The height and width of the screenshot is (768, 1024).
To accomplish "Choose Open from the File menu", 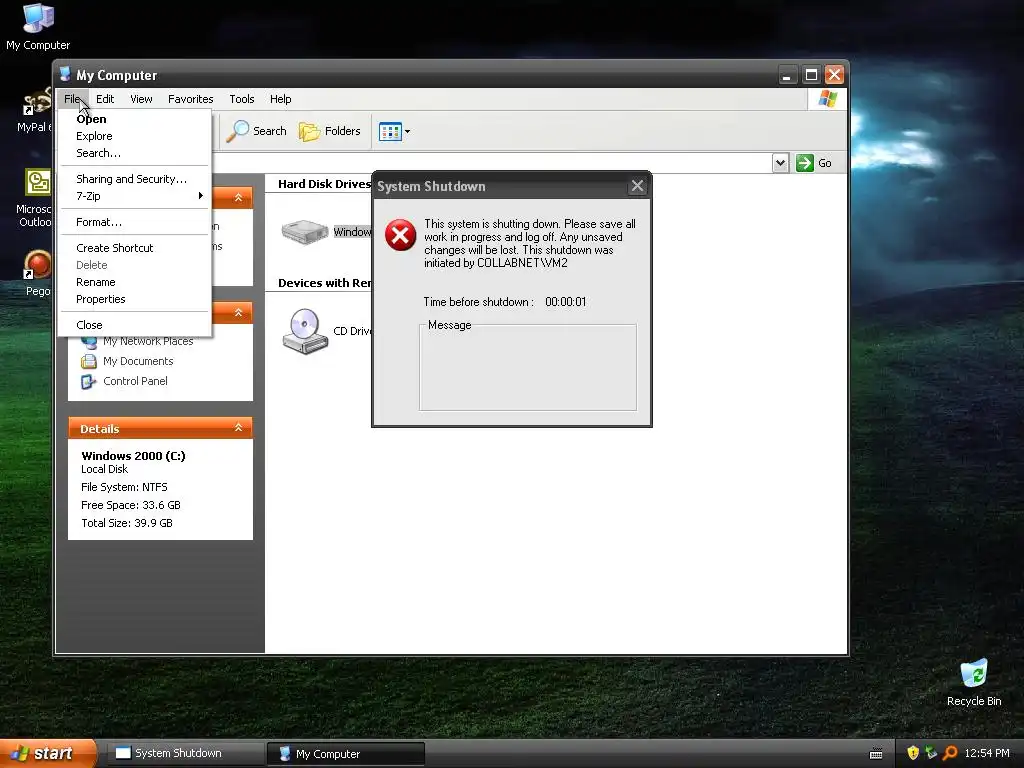I will [135, 119].
